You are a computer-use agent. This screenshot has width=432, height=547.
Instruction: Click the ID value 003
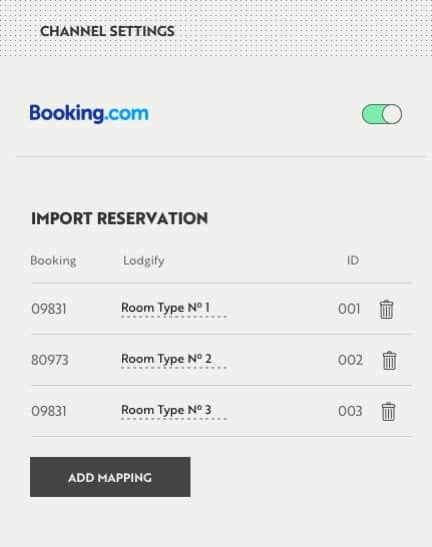point(350,411)
